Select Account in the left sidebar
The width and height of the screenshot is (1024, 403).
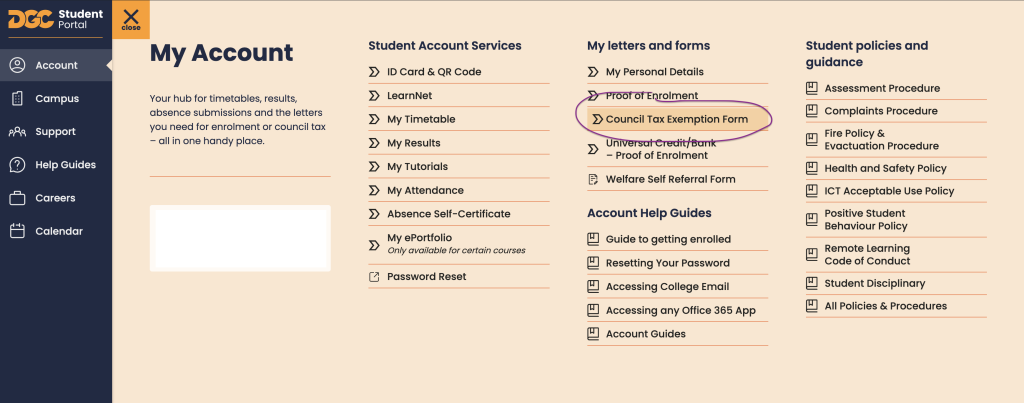[56, 65]
